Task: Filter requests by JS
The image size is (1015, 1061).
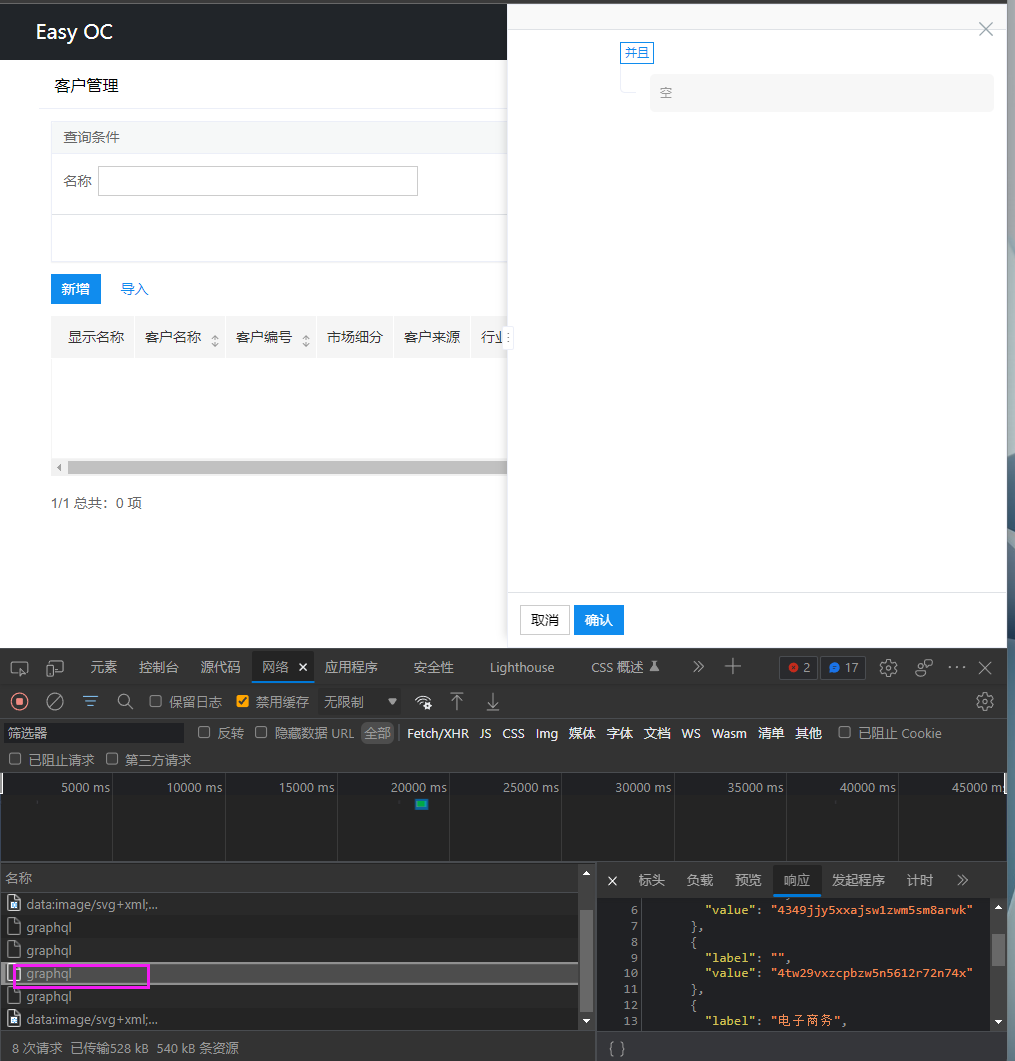Action: pyautogui.click(x=485, y=733)
